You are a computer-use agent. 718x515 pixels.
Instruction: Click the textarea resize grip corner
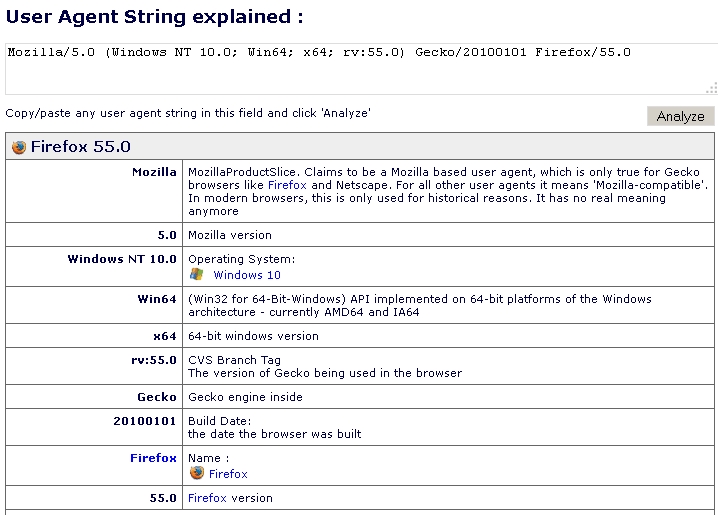(x=711, y=88)
